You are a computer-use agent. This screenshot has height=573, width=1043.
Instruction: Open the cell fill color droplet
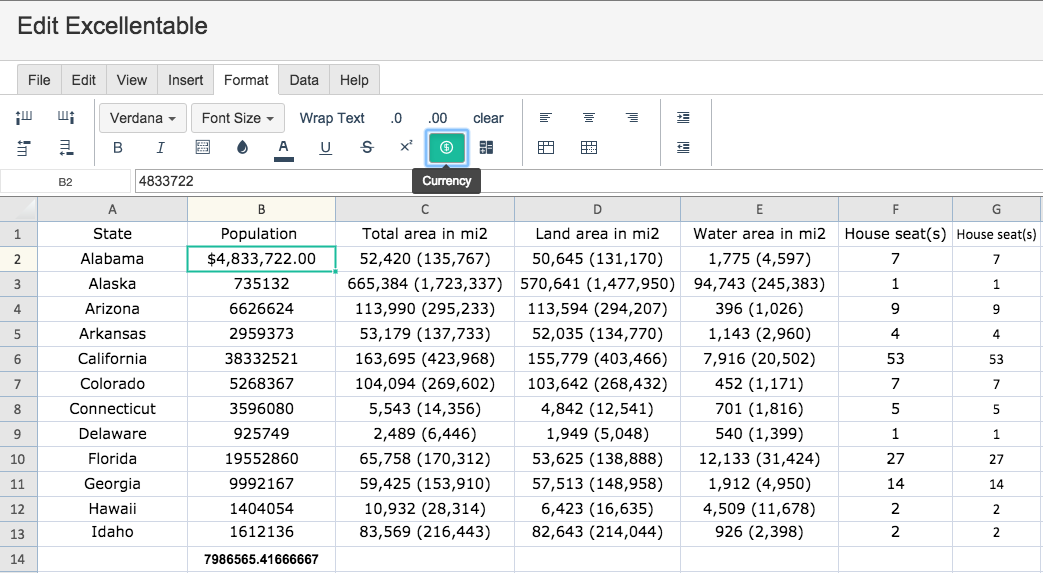[242, 148]
